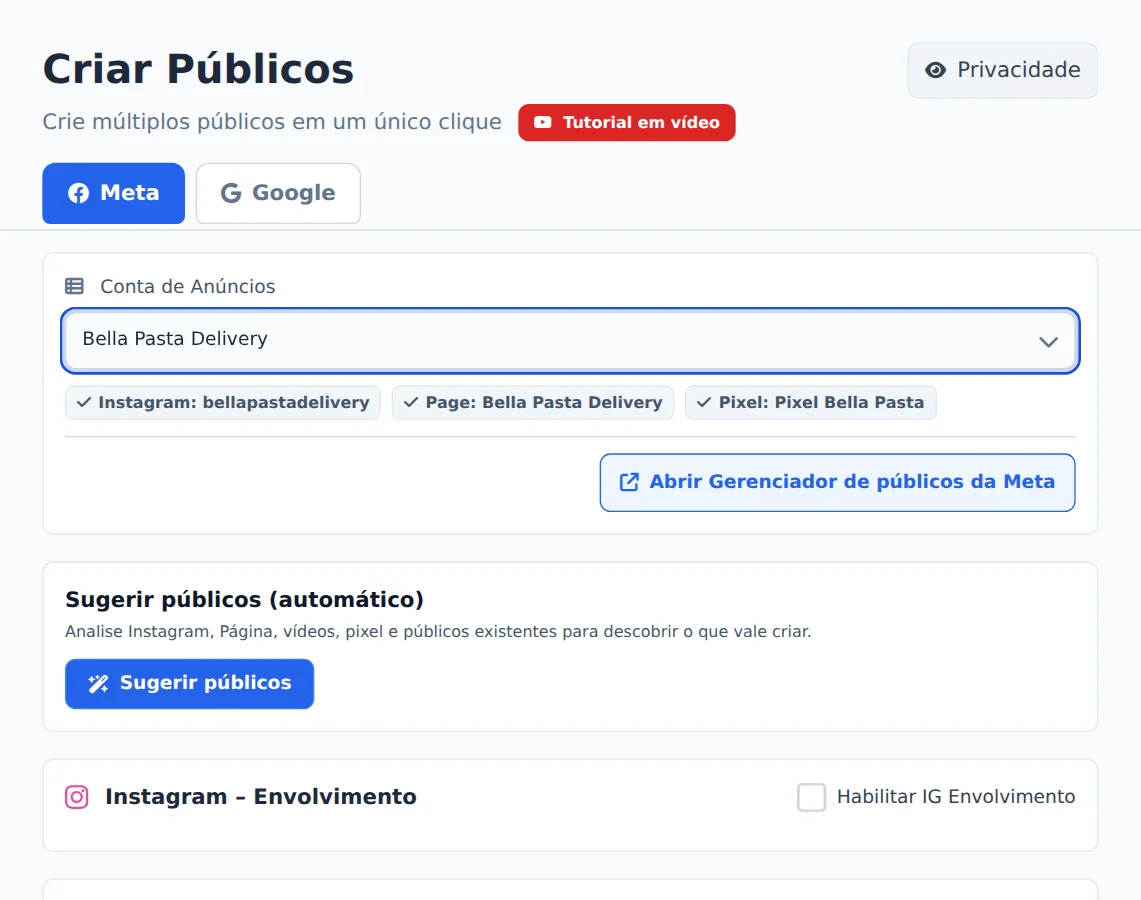
Task: Click the Analise Instagram, Página description text
Action: coord(438,632)
